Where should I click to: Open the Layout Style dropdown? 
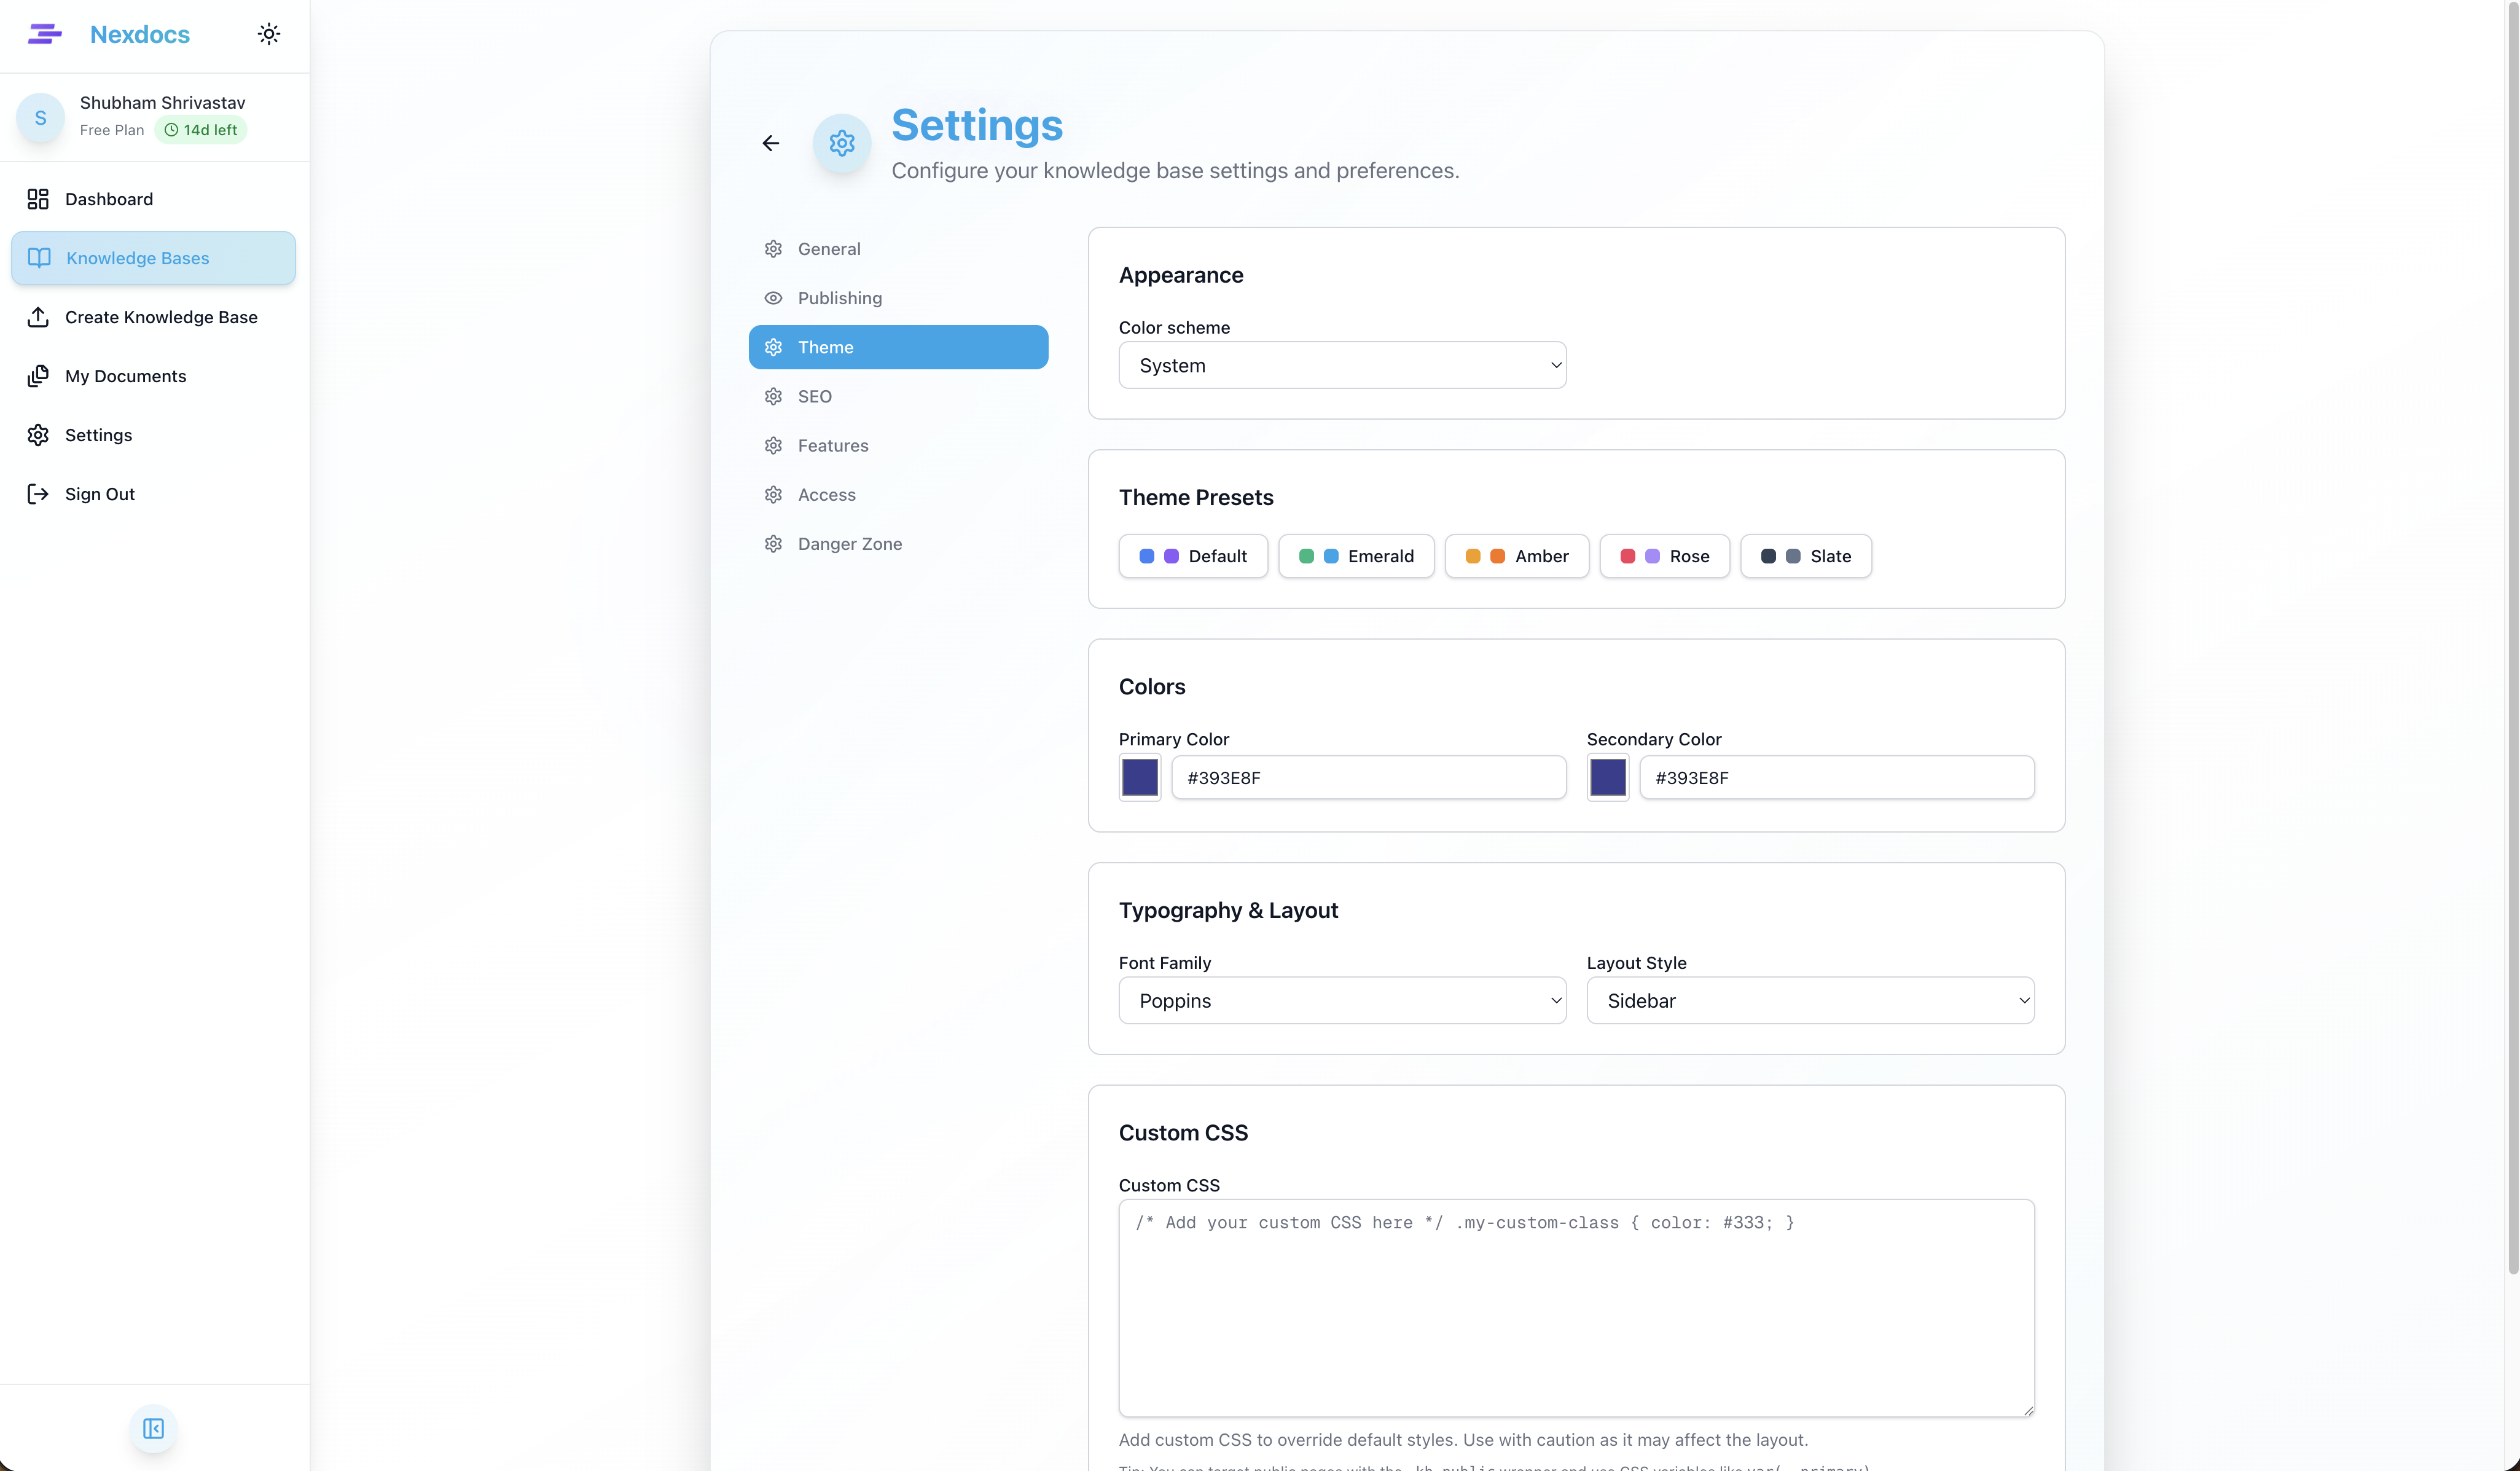pos(1809,1000)
